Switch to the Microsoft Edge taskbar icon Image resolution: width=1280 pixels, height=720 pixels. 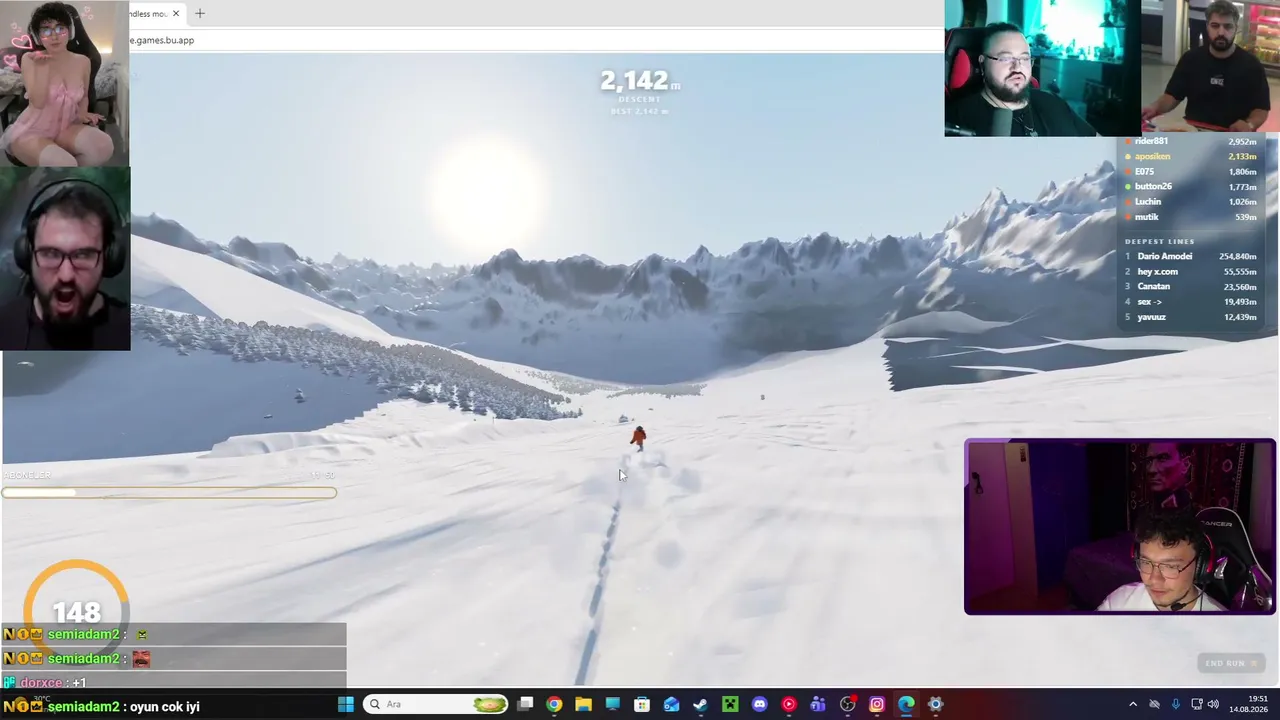click(906, 704)
